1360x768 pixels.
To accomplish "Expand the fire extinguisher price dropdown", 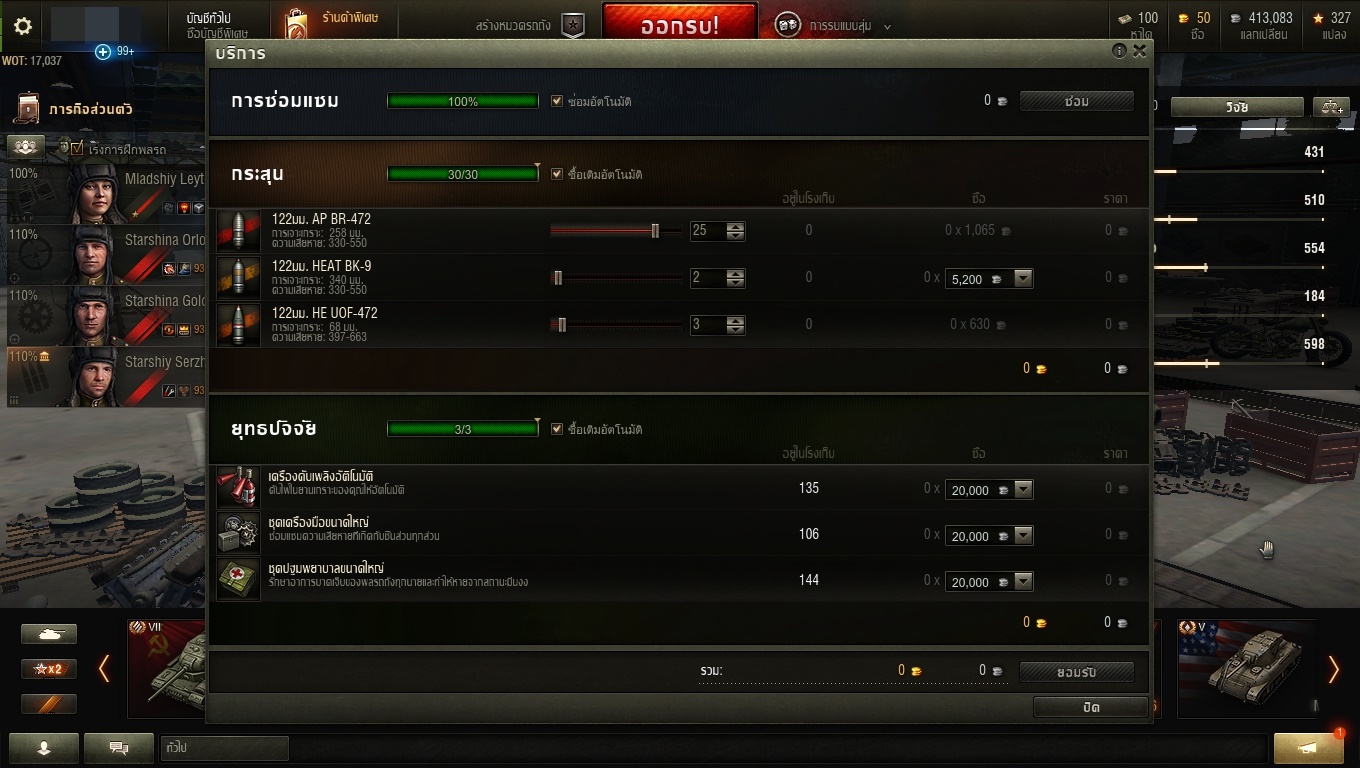I will click(x=1023, y=490).
